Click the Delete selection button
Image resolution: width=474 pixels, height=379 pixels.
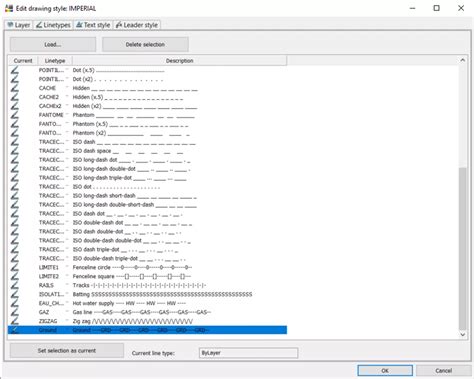[x=145, y=44]
